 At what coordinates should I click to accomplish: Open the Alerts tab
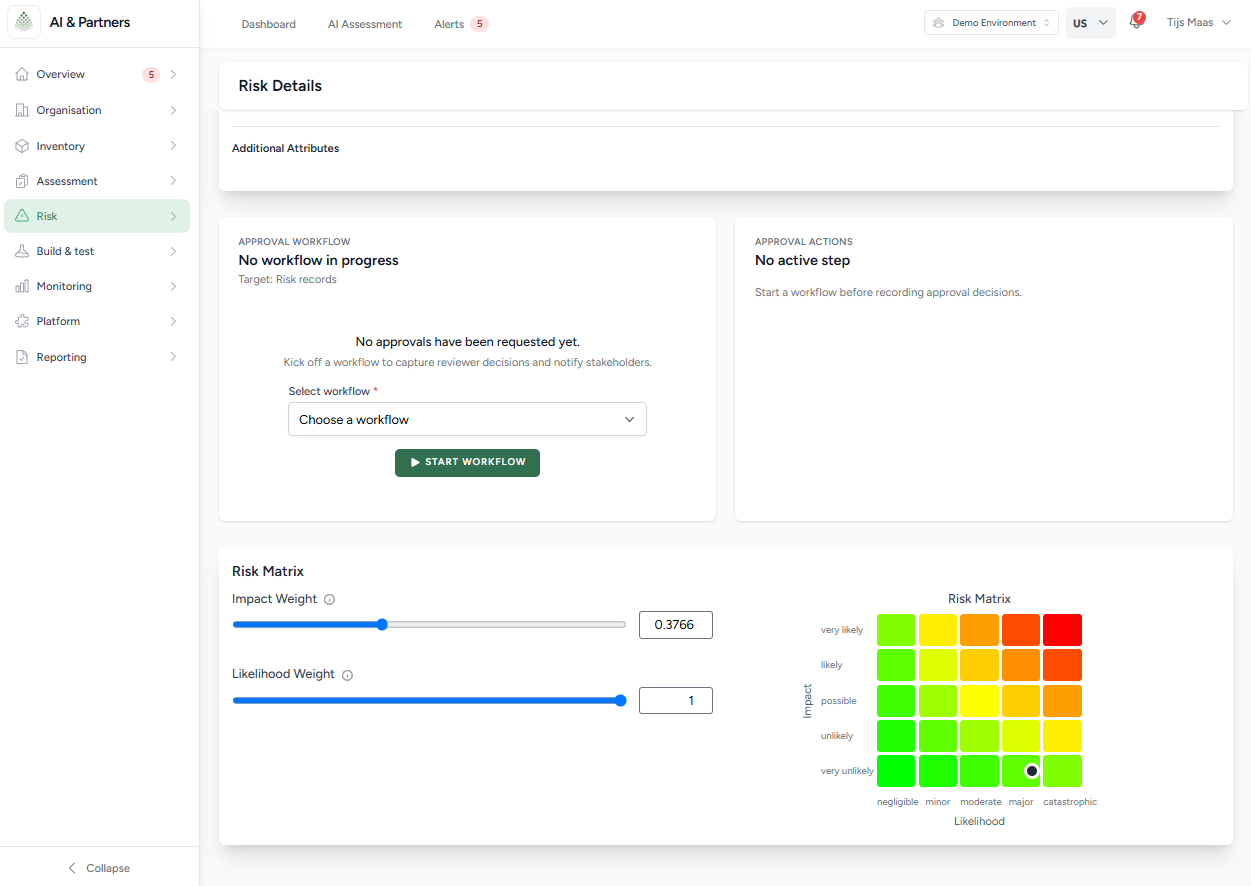pyautogui.click(x=461, y=24)
